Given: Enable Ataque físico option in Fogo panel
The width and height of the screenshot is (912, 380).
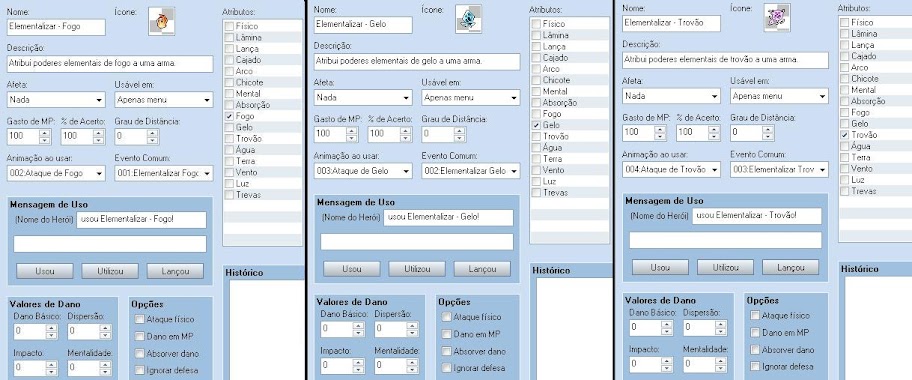Looking at the screenshot, I should coord(140,319).
